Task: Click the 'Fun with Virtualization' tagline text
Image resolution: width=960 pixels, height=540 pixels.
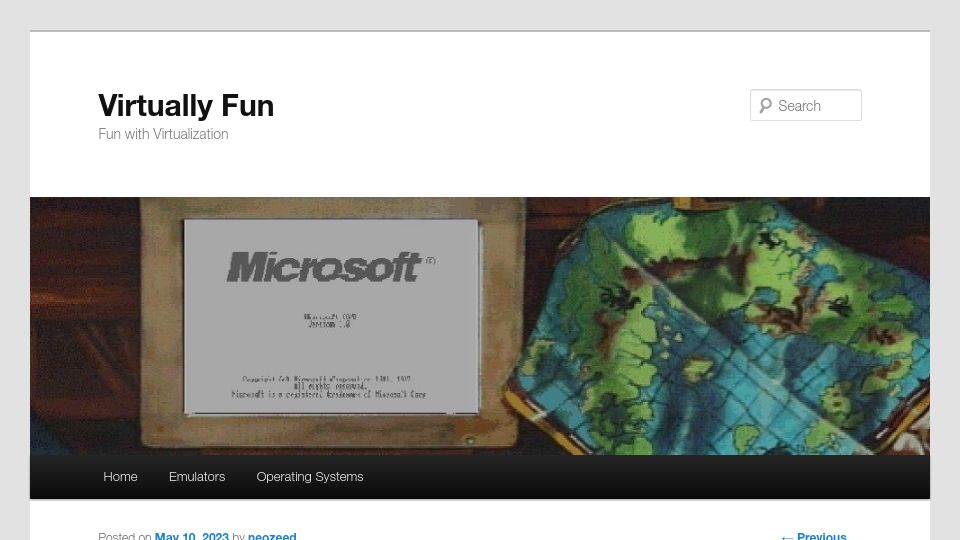Action: (163, 134)
